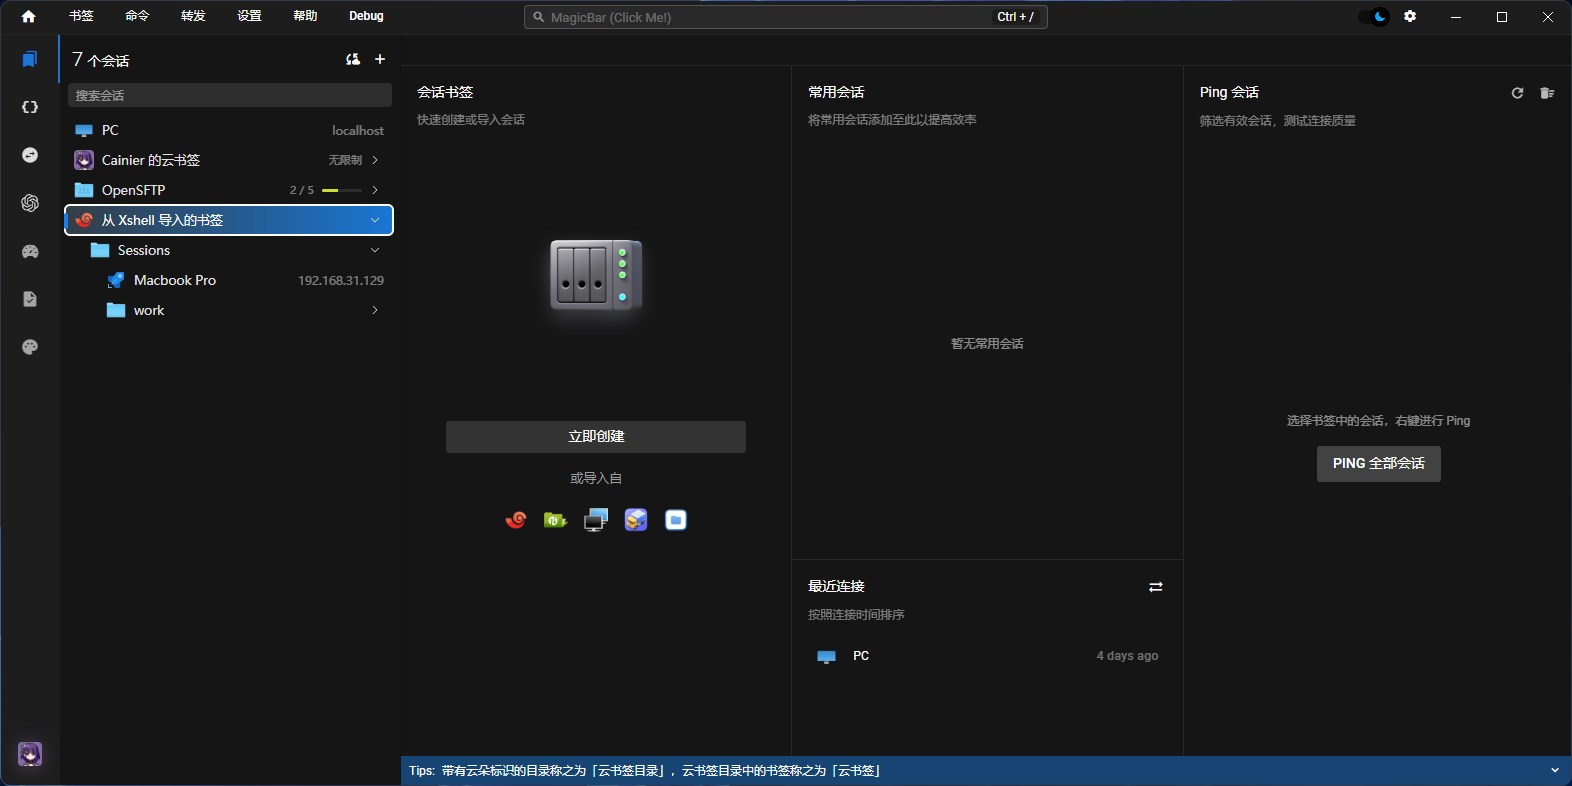Open the bookmarks sidebar panel icon
This screenshot has width=1572, height=786.
click(30, 60)
